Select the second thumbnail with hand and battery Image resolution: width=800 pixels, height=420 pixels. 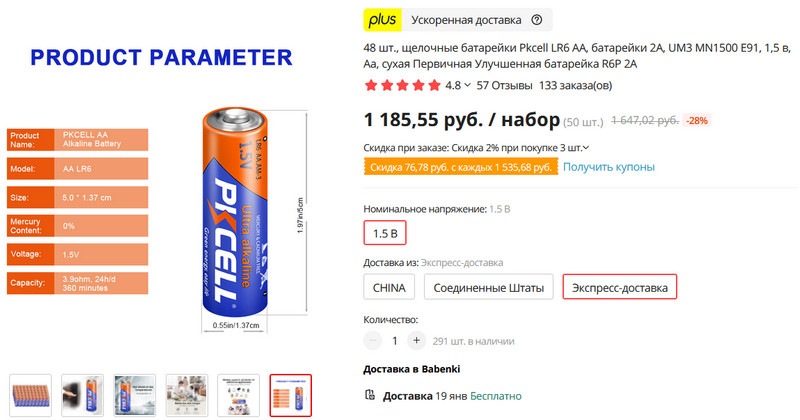83,396
